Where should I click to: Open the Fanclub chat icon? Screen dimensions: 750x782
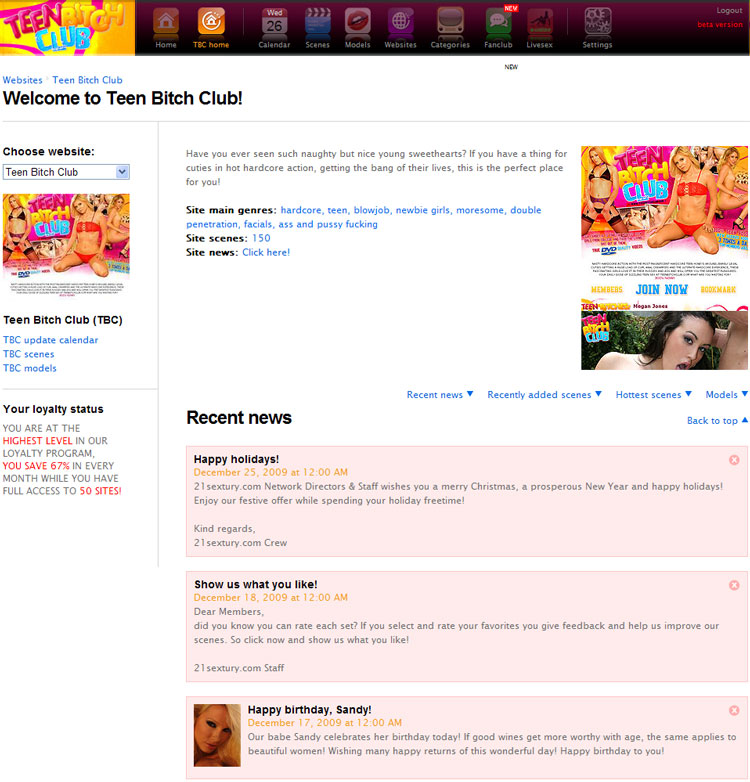[x=498, y=21]
